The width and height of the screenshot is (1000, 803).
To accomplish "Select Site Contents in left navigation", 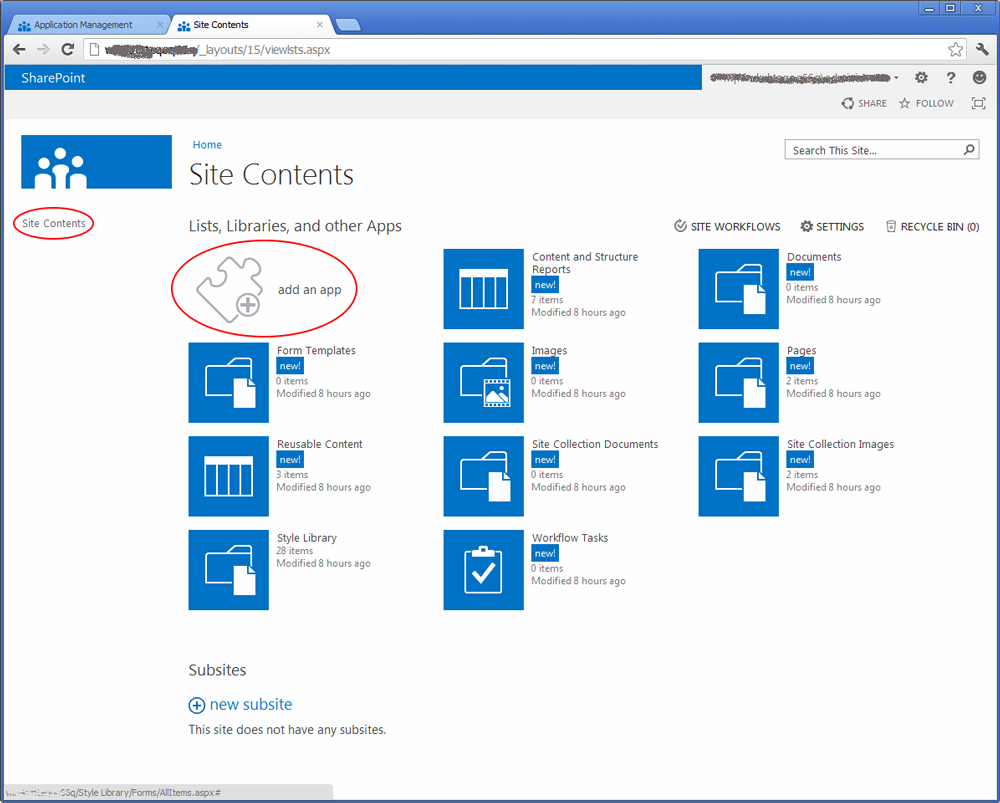I will [54, 223].
